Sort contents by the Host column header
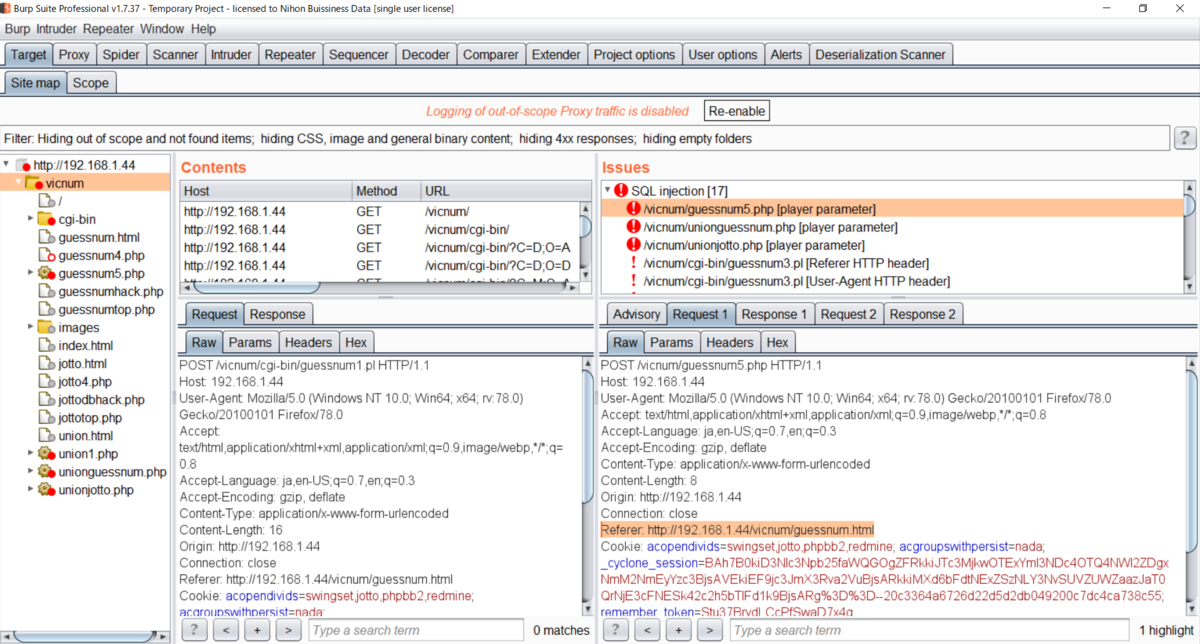 click(x=265, y=190)
